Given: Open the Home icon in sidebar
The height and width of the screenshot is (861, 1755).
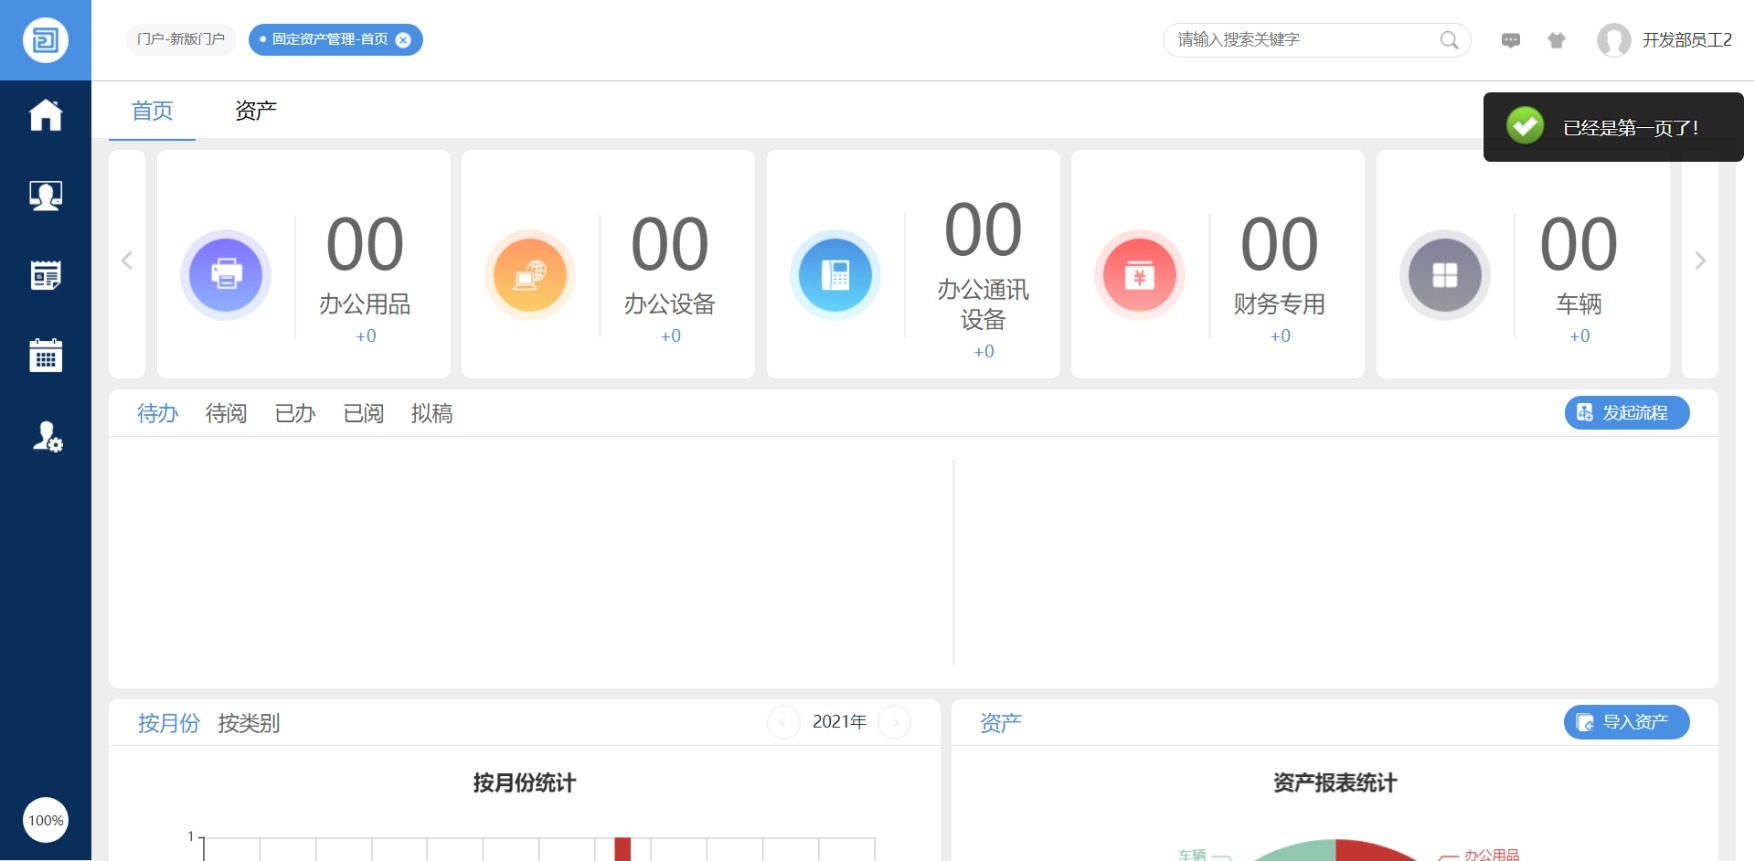Looking at the screenshot, I should tap(45, 115).
